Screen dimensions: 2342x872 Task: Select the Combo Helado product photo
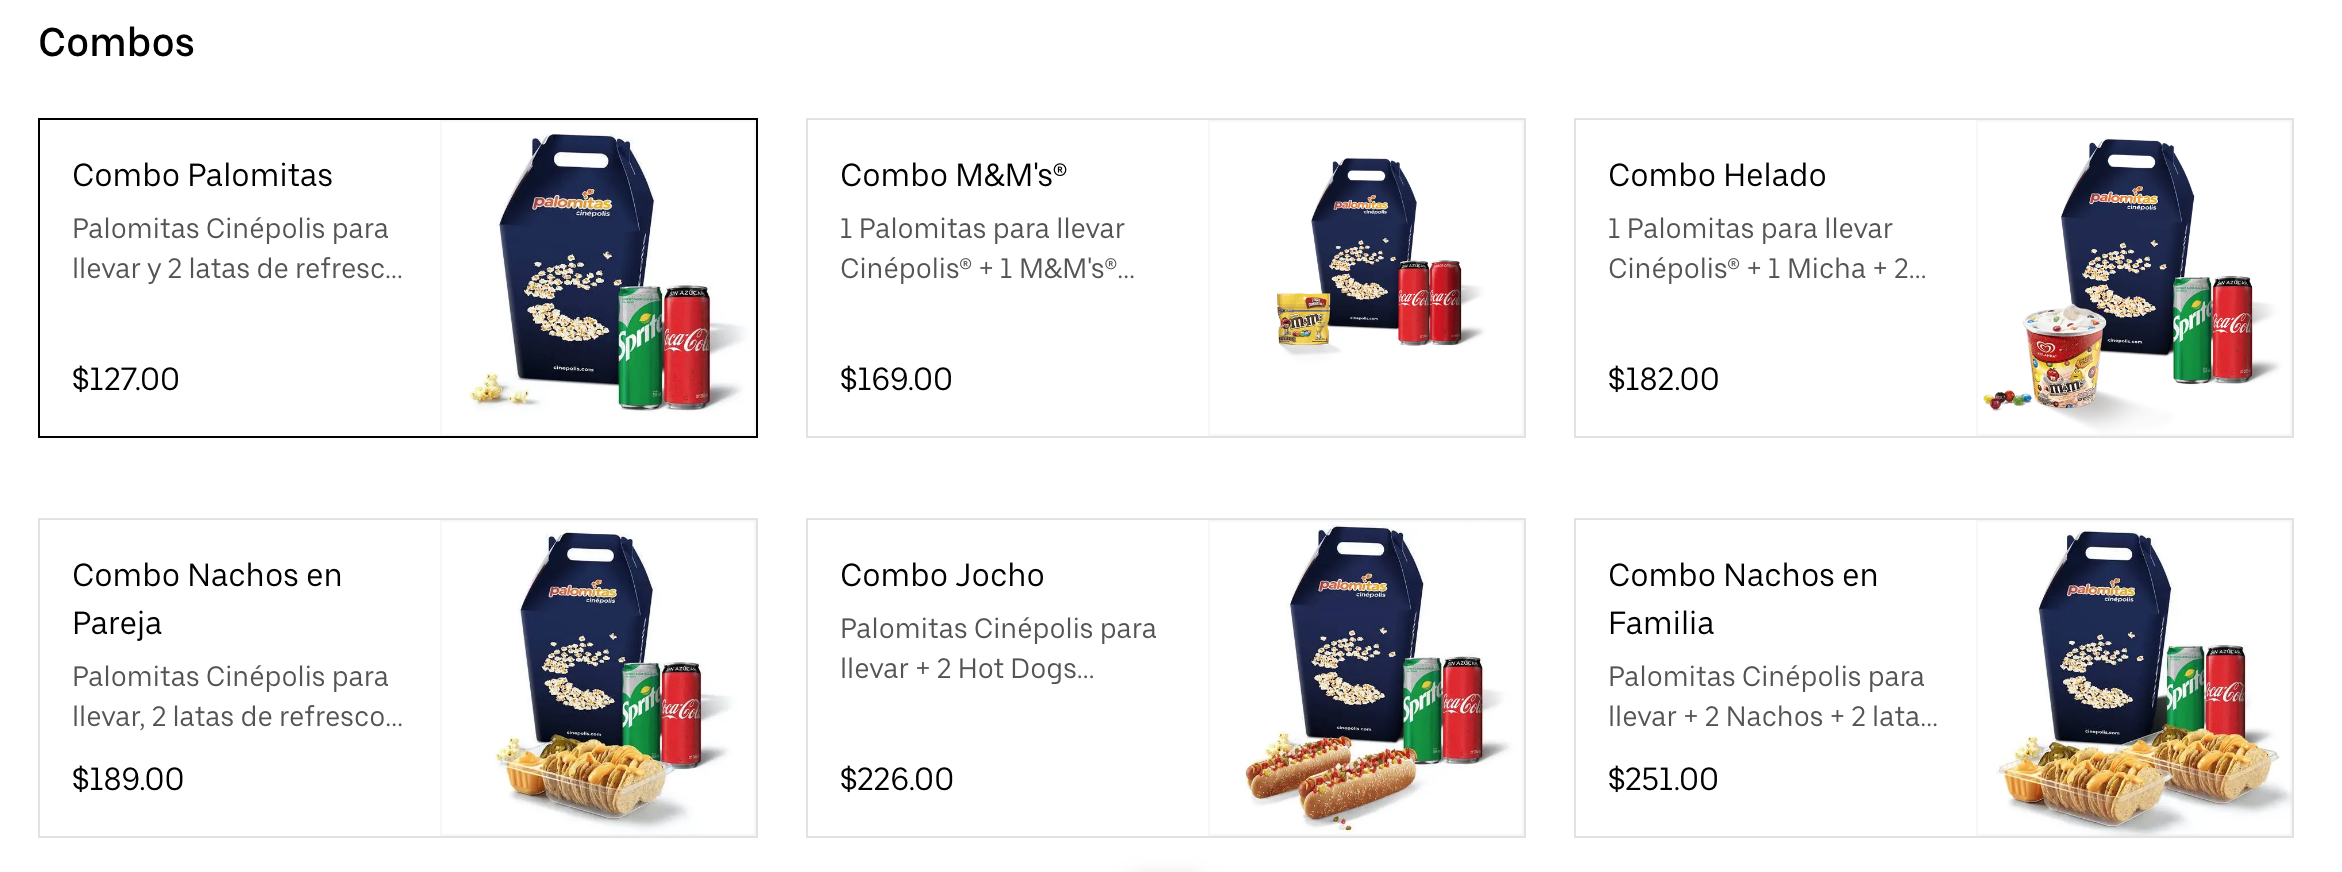(x=2135, y=278)
